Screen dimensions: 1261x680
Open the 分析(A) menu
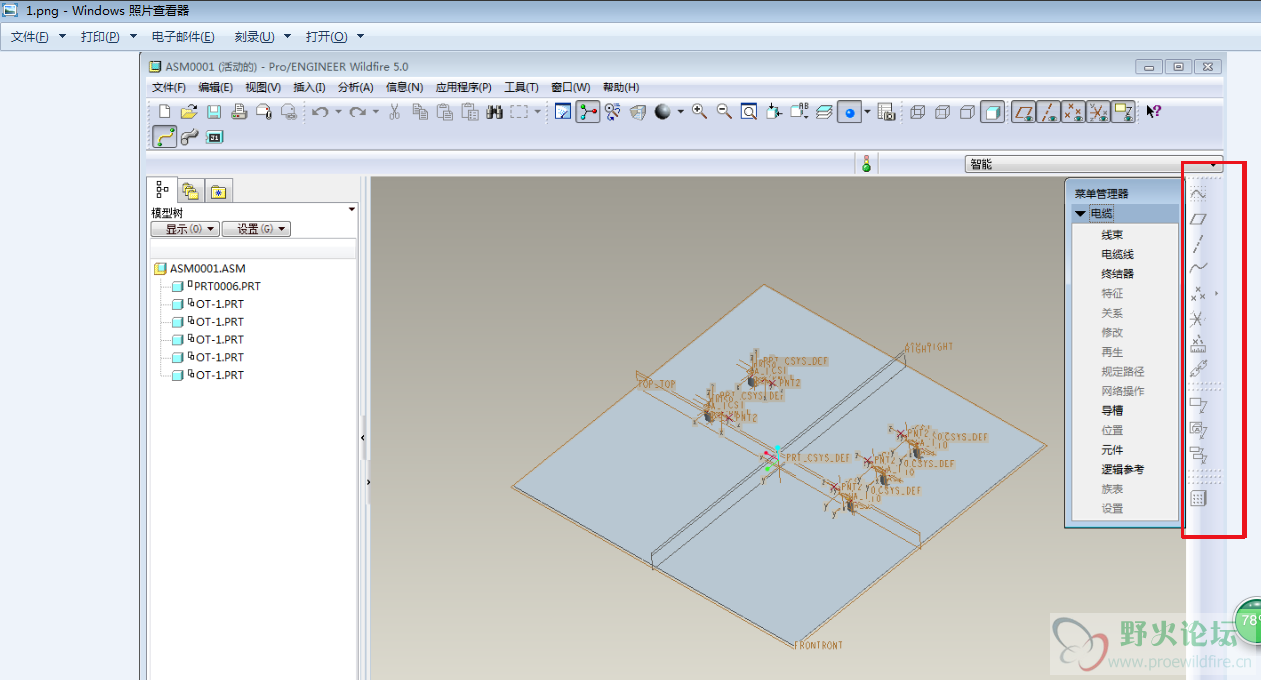356,87
